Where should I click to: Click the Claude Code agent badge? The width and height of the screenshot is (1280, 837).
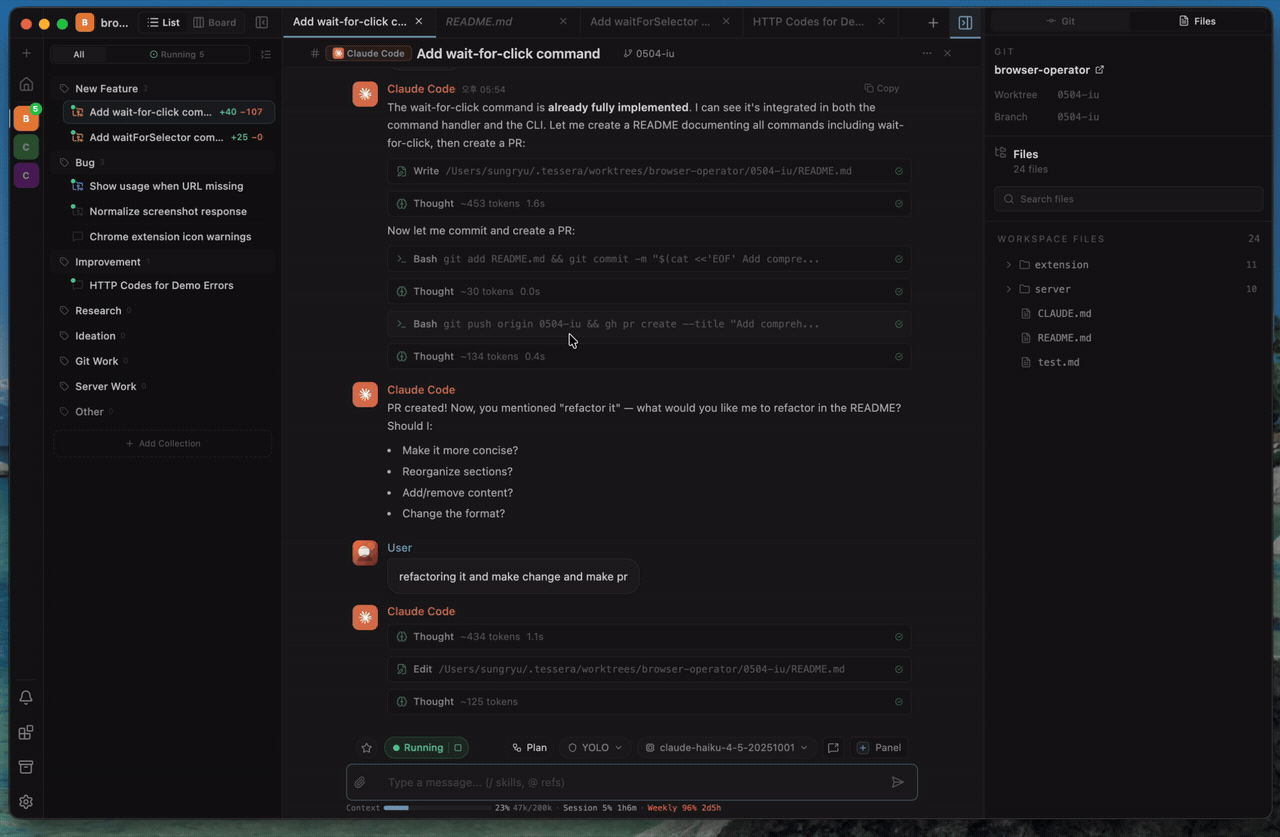(368, 53)
